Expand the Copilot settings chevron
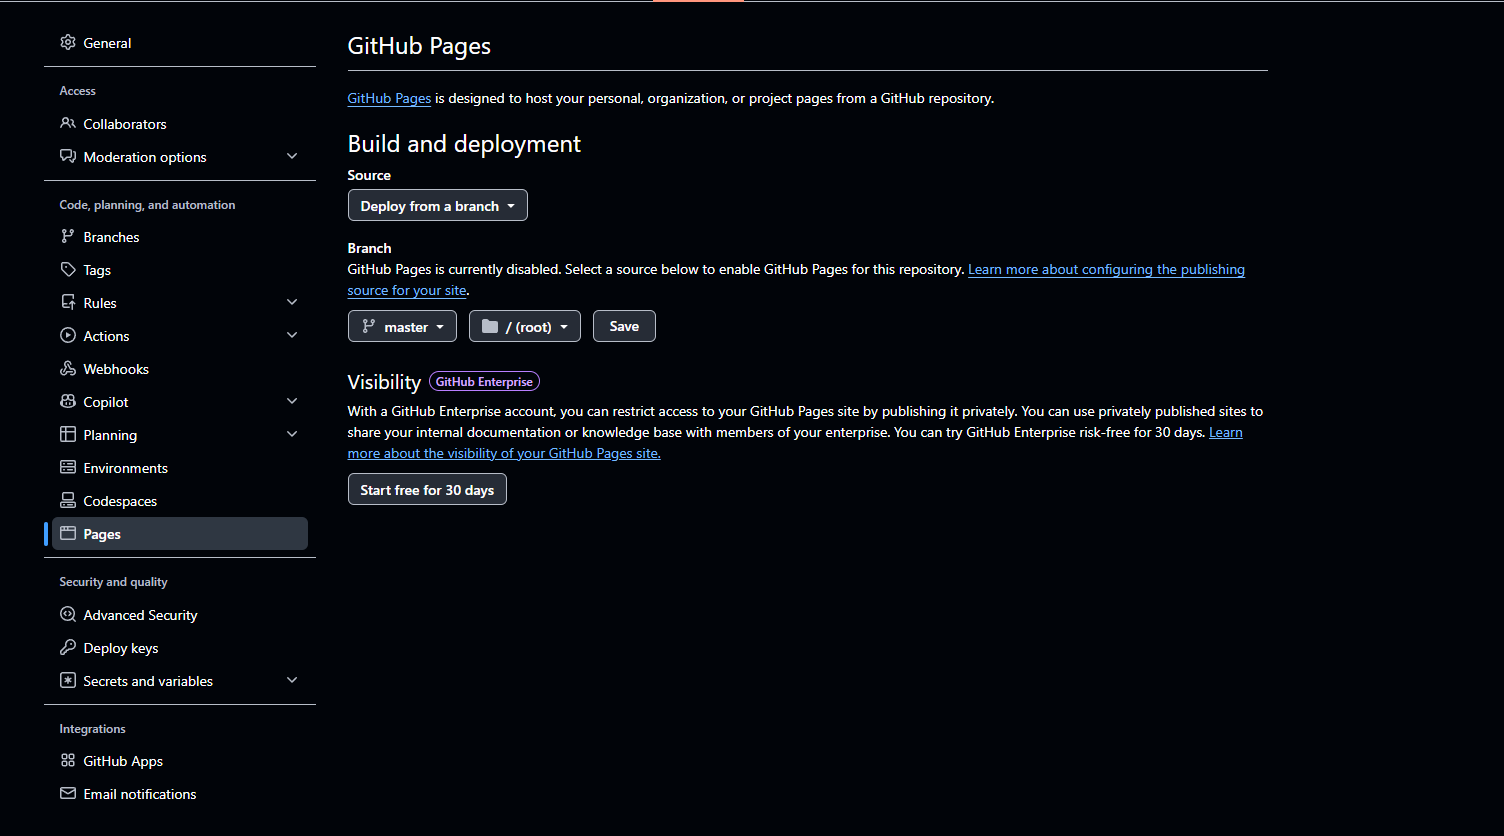Viewport: 1504px width, 836px height. (x=292, y=402)
